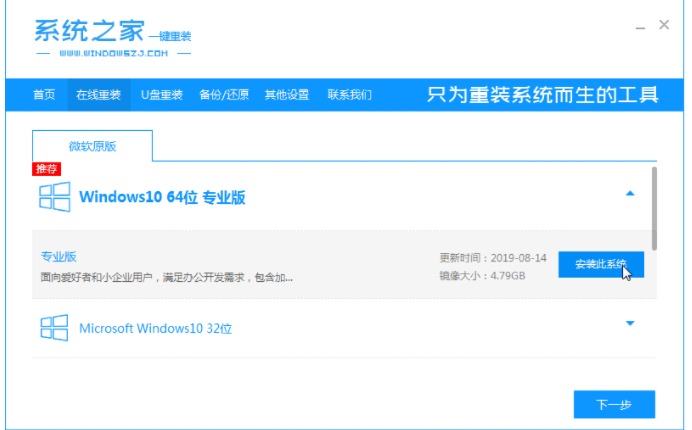The height and width of the screenshot is (430, 692).
Task: Expand the Microsoft Windows10 32位 section
Action: 630,323
